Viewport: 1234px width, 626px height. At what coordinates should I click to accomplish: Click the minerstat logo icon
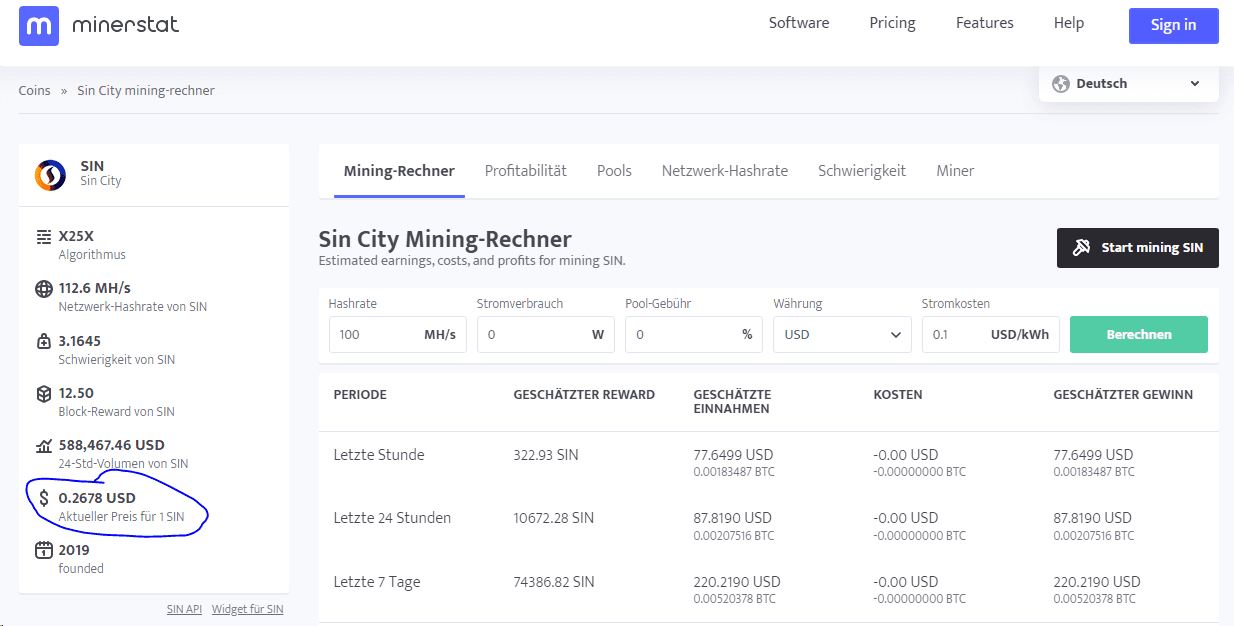pos(39,25)
